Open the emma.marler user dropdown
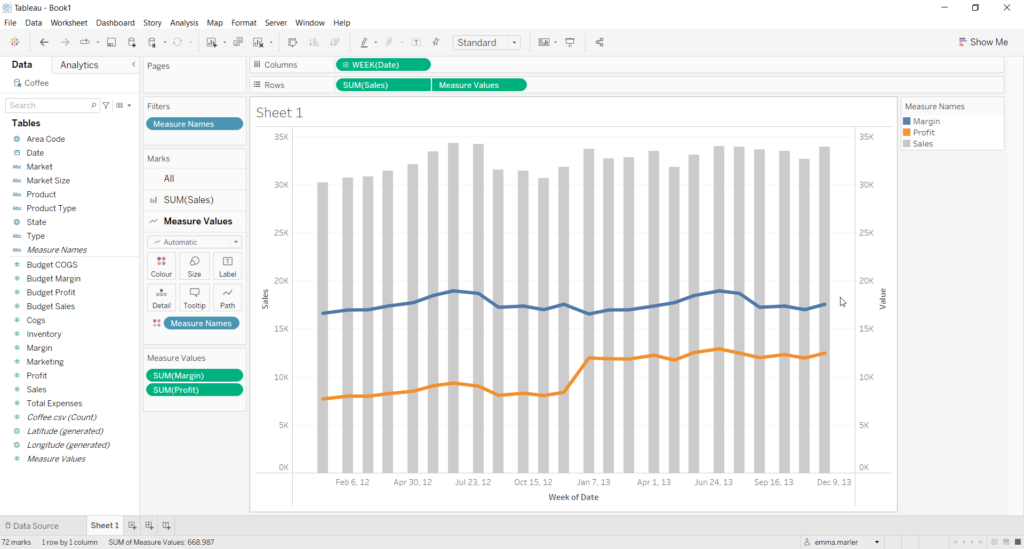The height and width of the screenshot is (549, 1024). pos(877,542)
